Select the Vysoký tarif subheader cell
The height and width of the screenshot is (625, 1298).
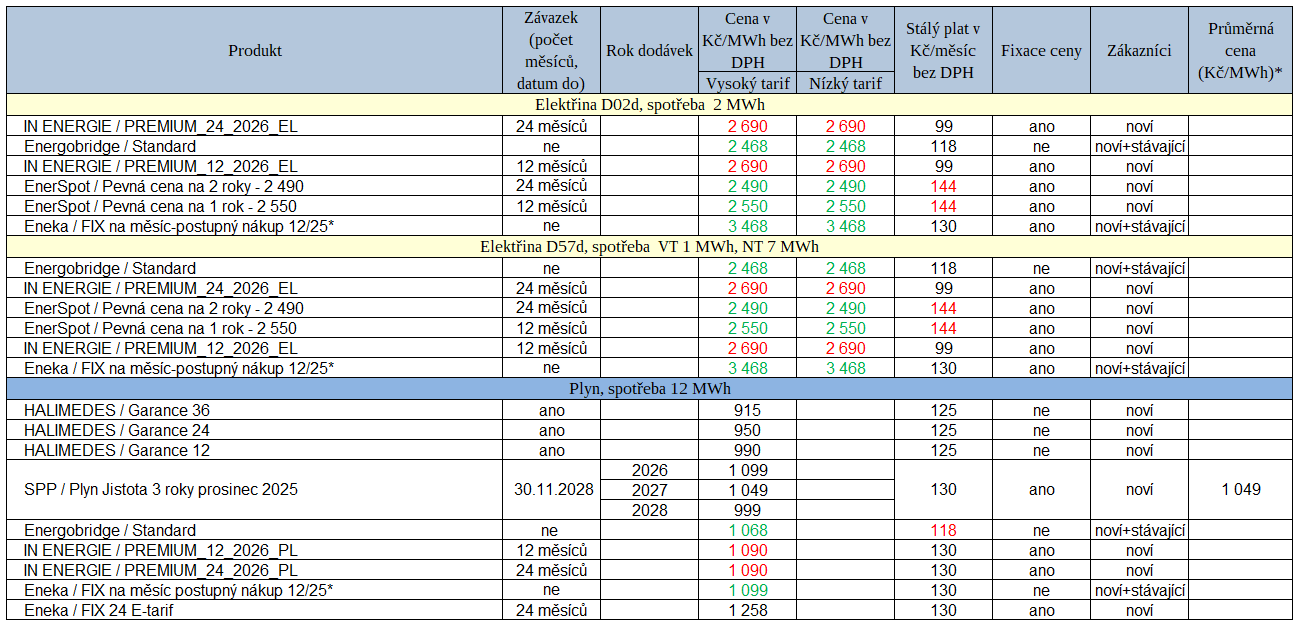(747, 83)
